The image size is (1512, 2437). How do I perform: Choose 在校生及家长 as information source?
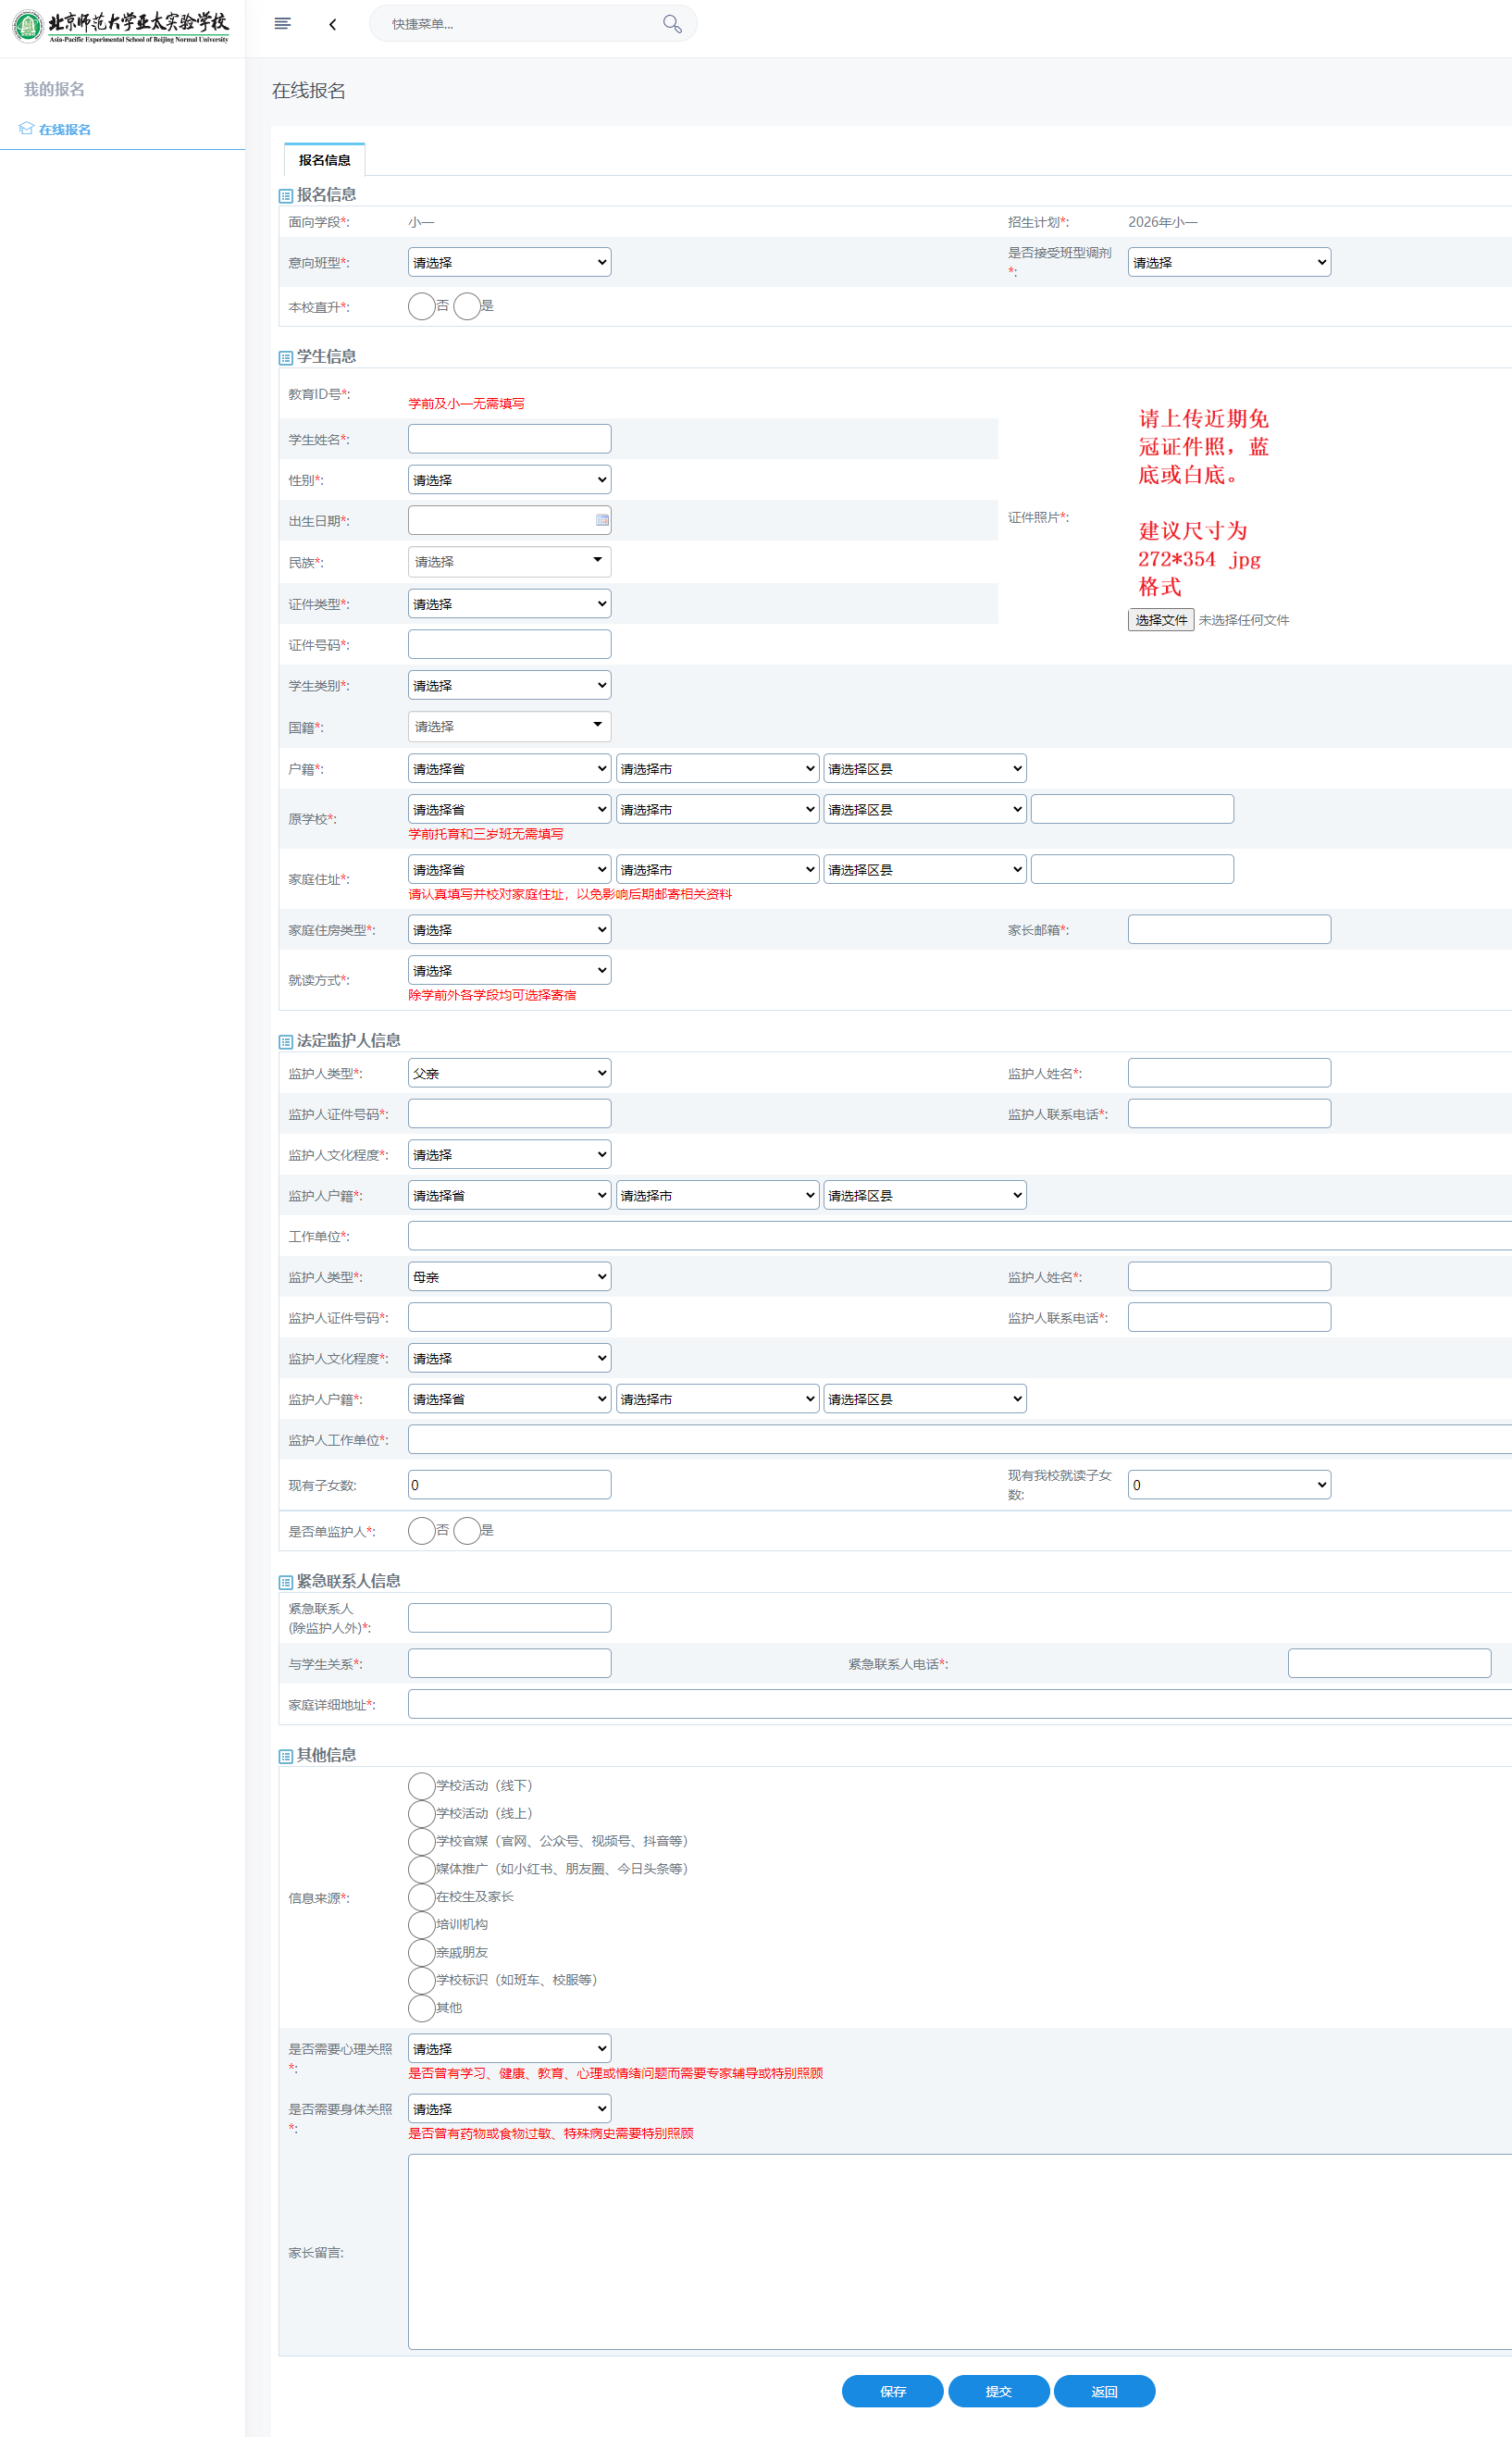[x=422, y=1896]
